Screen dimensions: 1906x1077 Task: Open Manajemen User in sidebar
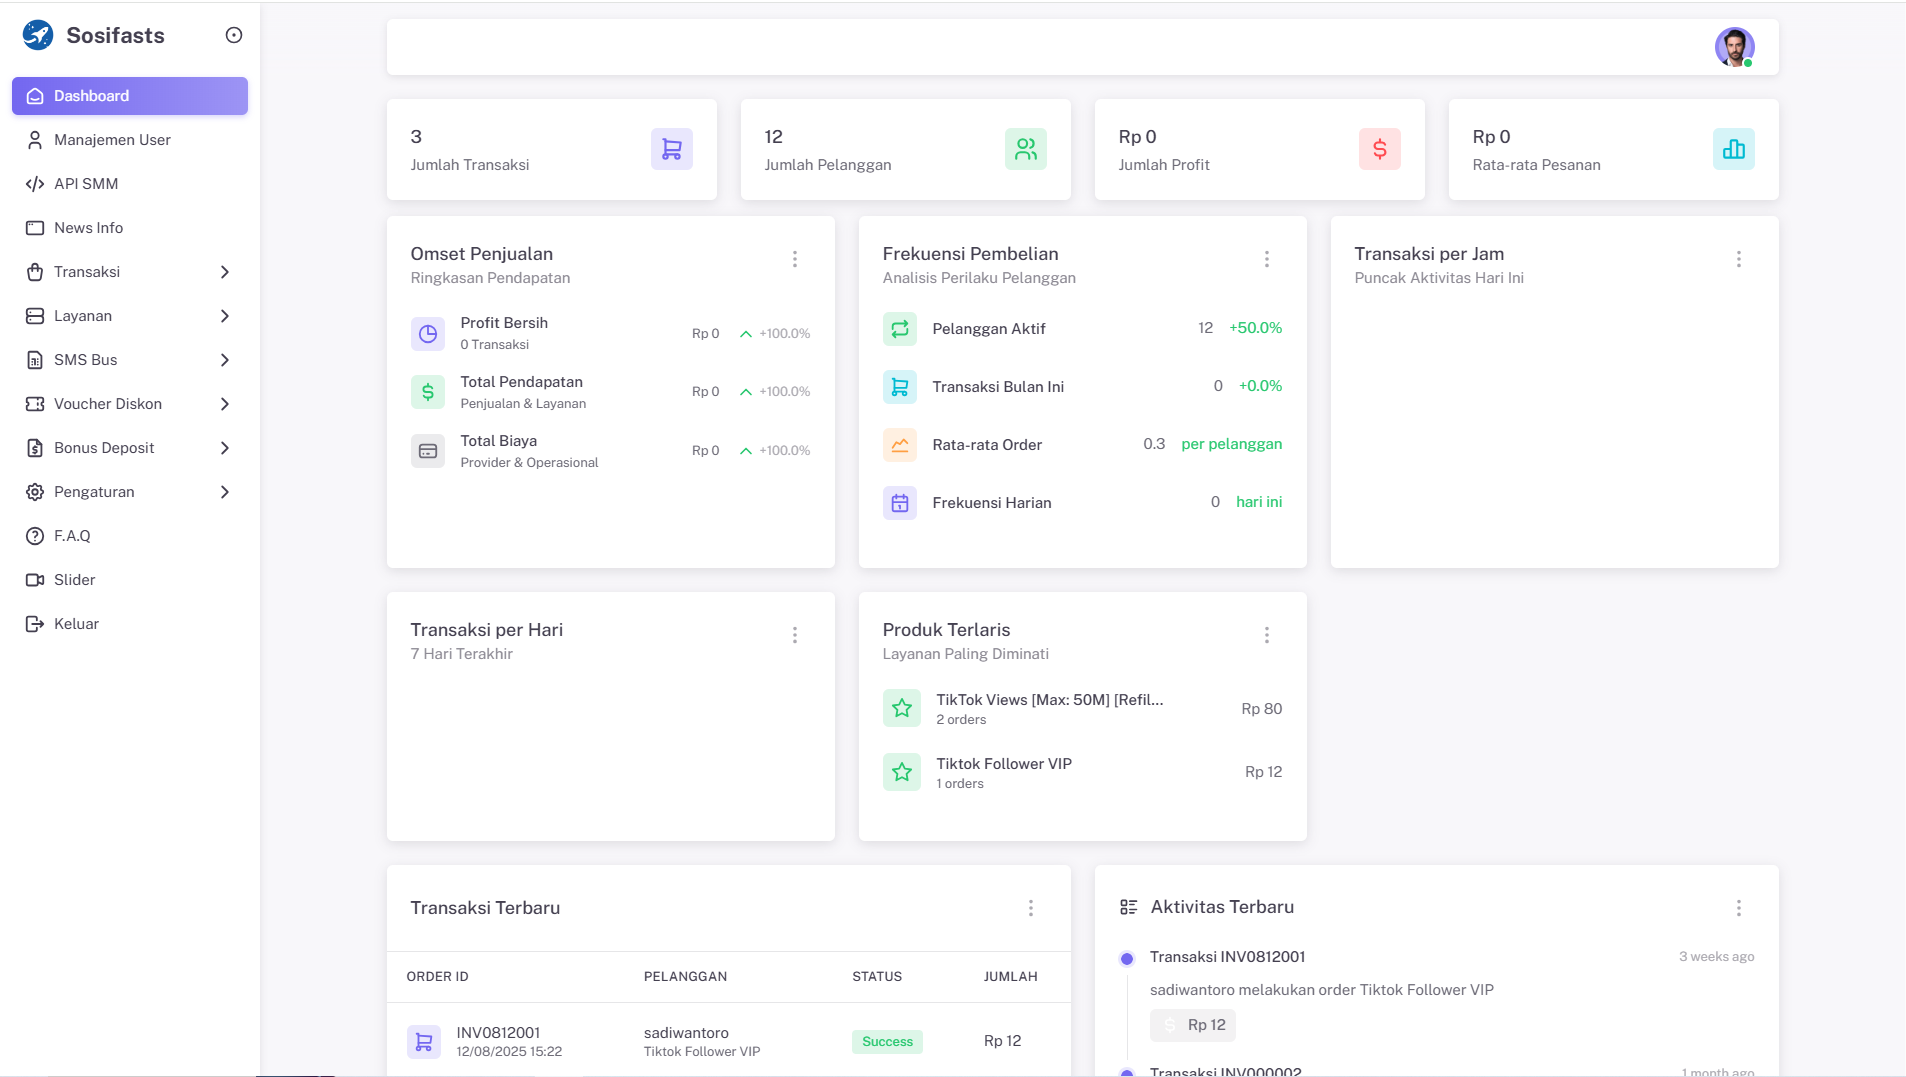coord(130,140)
